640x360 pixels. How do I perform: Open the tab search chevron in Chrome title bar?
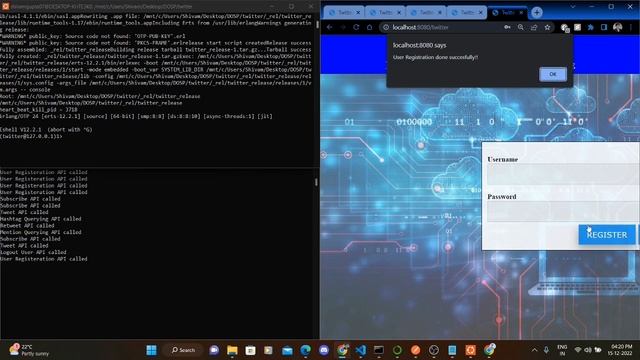pyautogui.click(x=573, y=7)
